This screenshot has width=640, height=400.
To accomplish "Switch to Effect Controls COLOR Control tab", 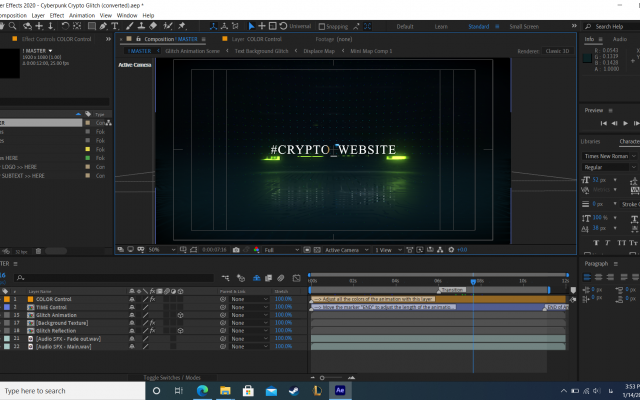I will point(56,39).
